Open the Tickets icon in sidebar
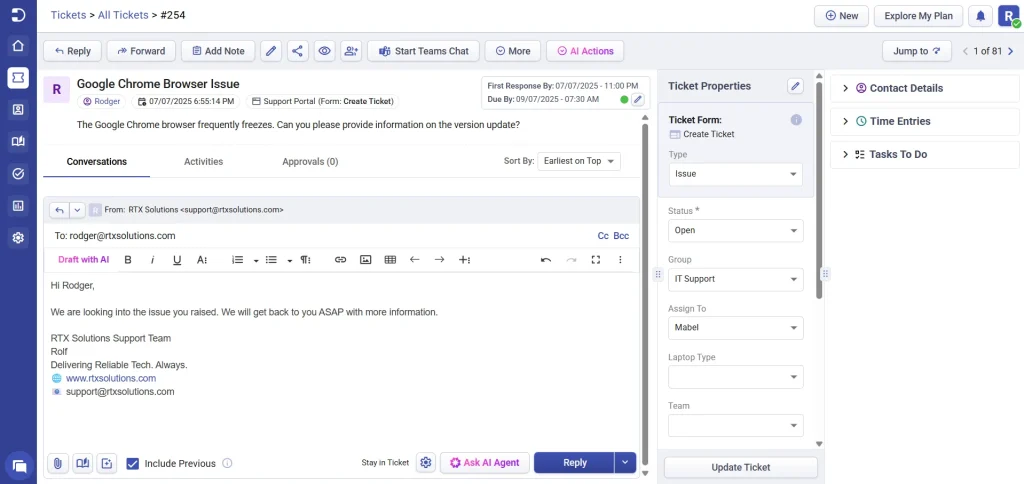Screen dimensions: 1024x484 [x=18, y=78]
